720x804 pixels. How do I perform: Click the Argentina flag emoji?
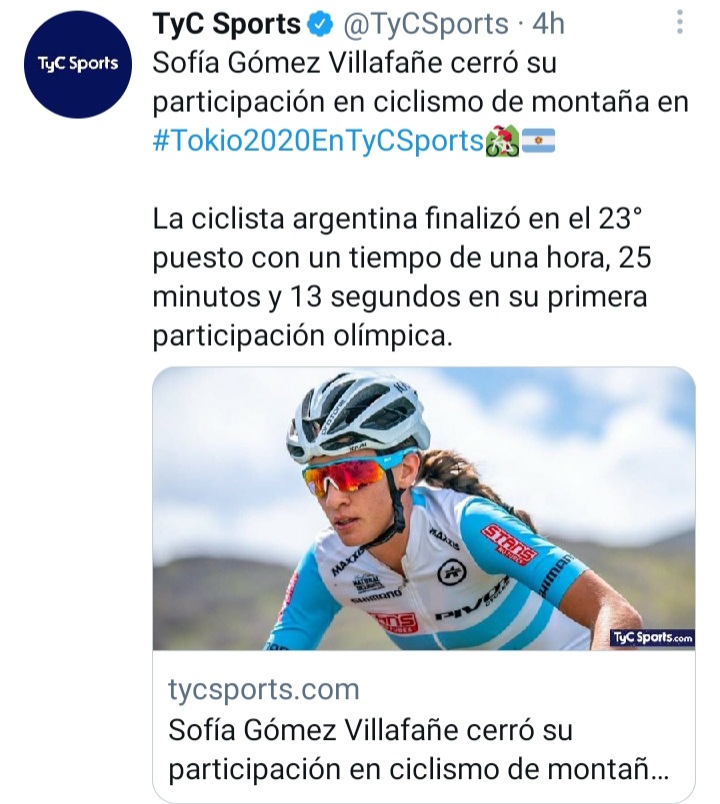(537, 141)
